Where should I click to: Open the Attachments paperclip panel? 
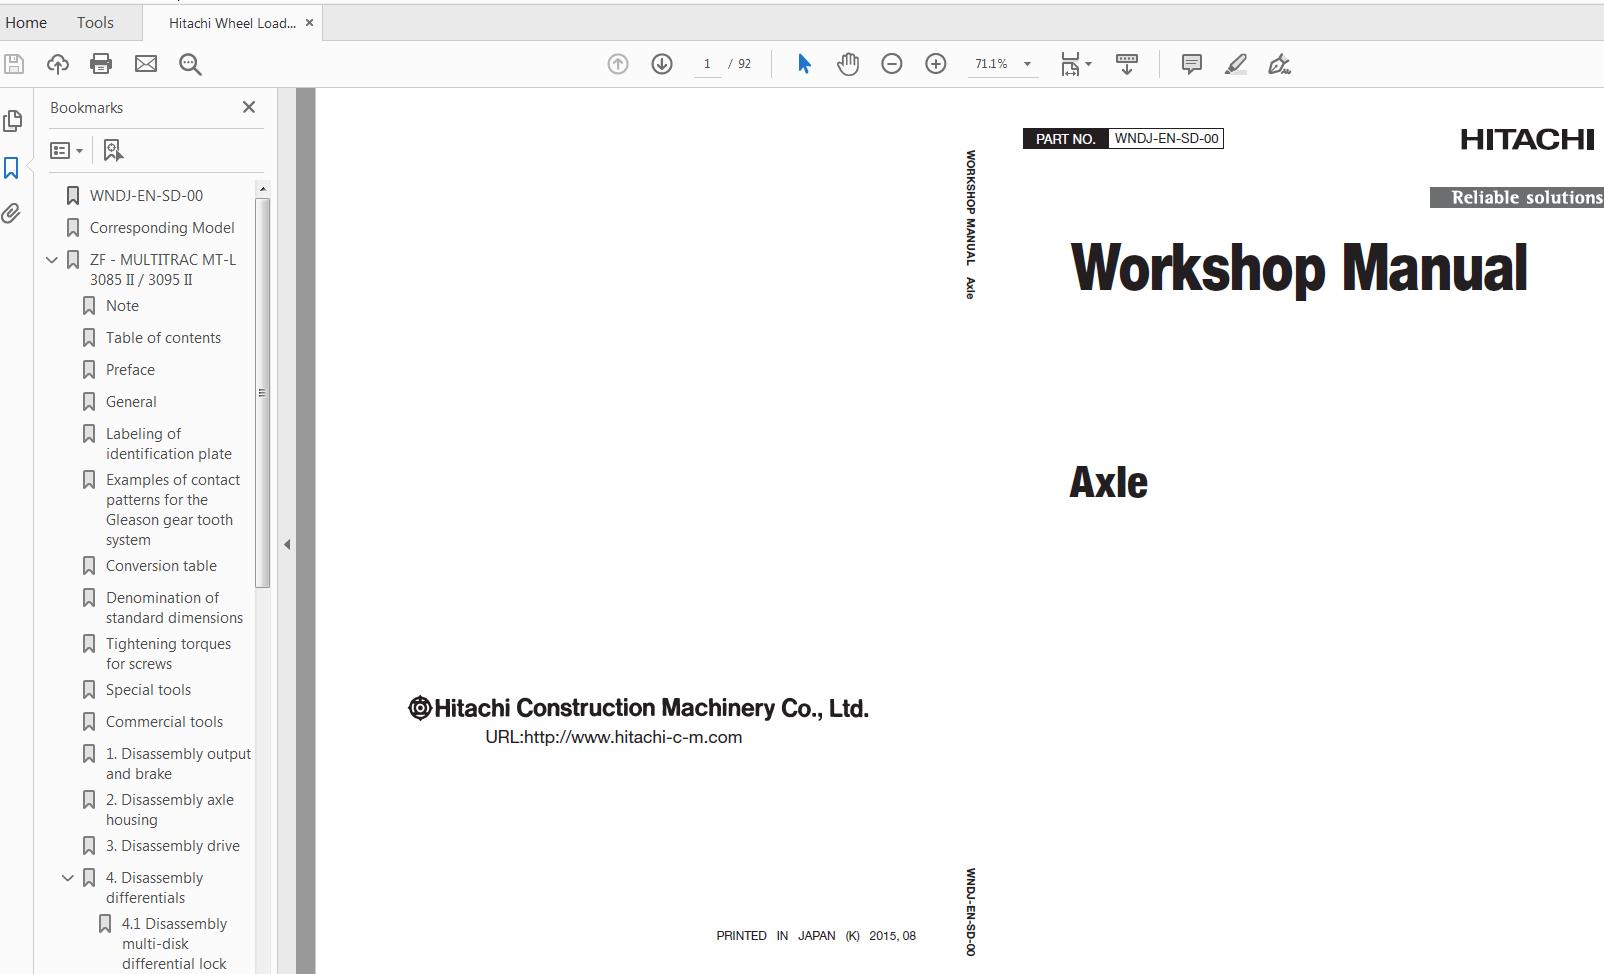click(x=12, y=213)
